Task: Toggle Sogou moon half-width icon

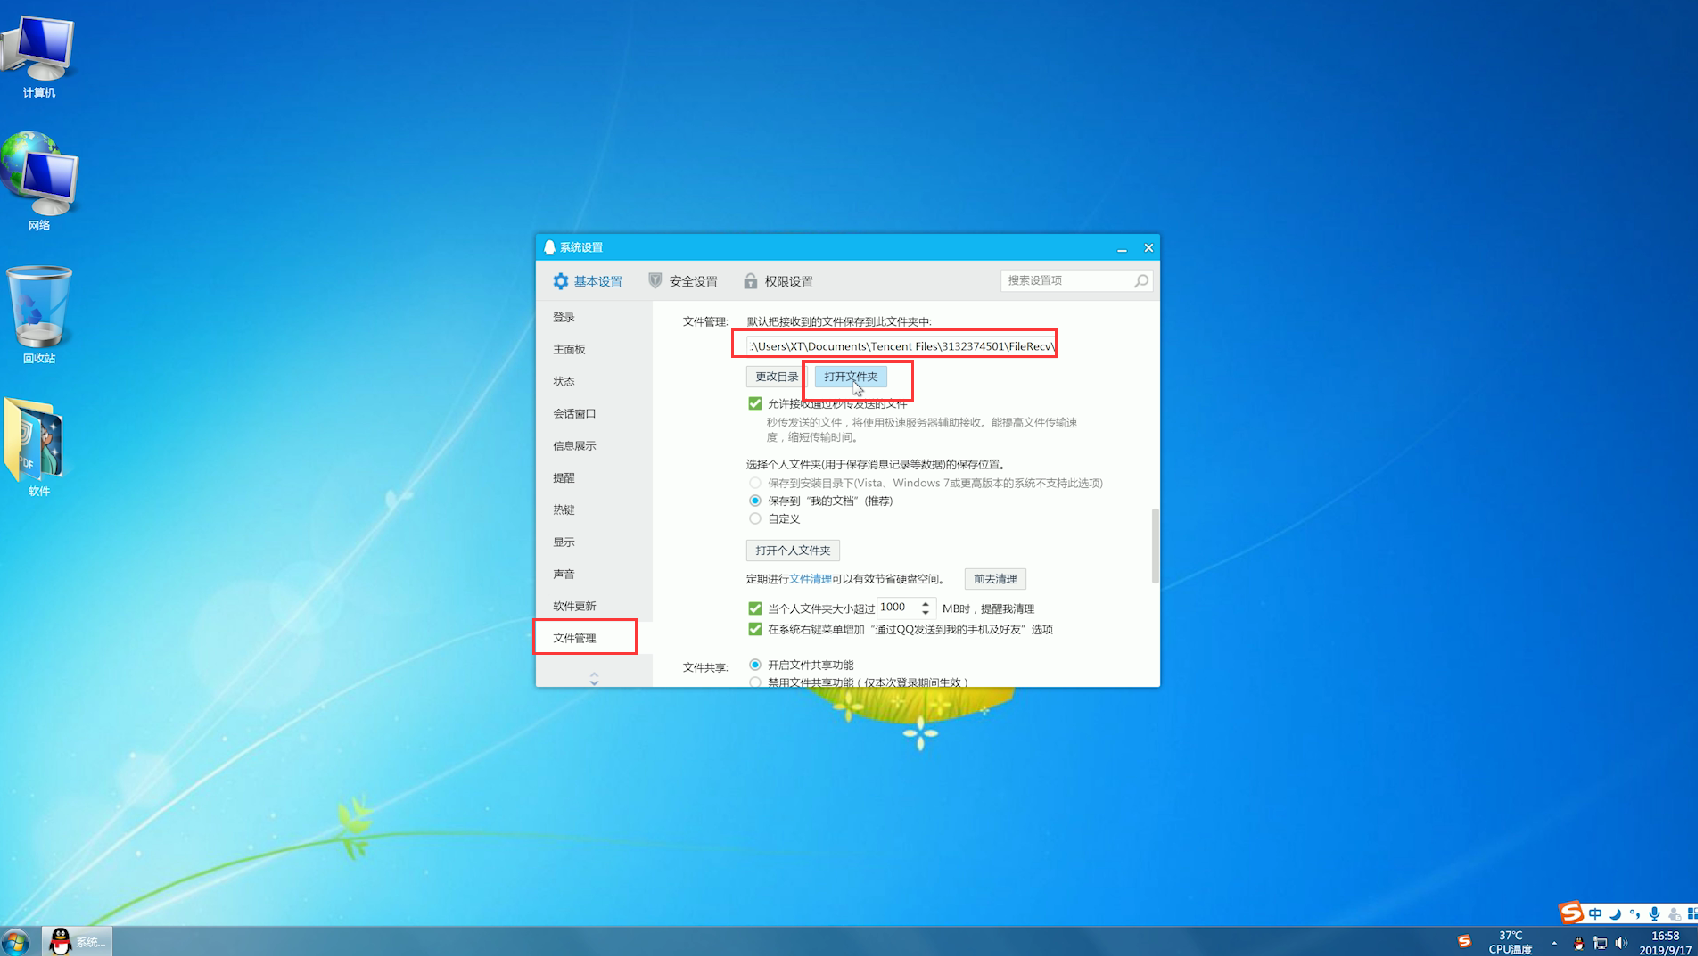Action: (x=1614, y=914)
